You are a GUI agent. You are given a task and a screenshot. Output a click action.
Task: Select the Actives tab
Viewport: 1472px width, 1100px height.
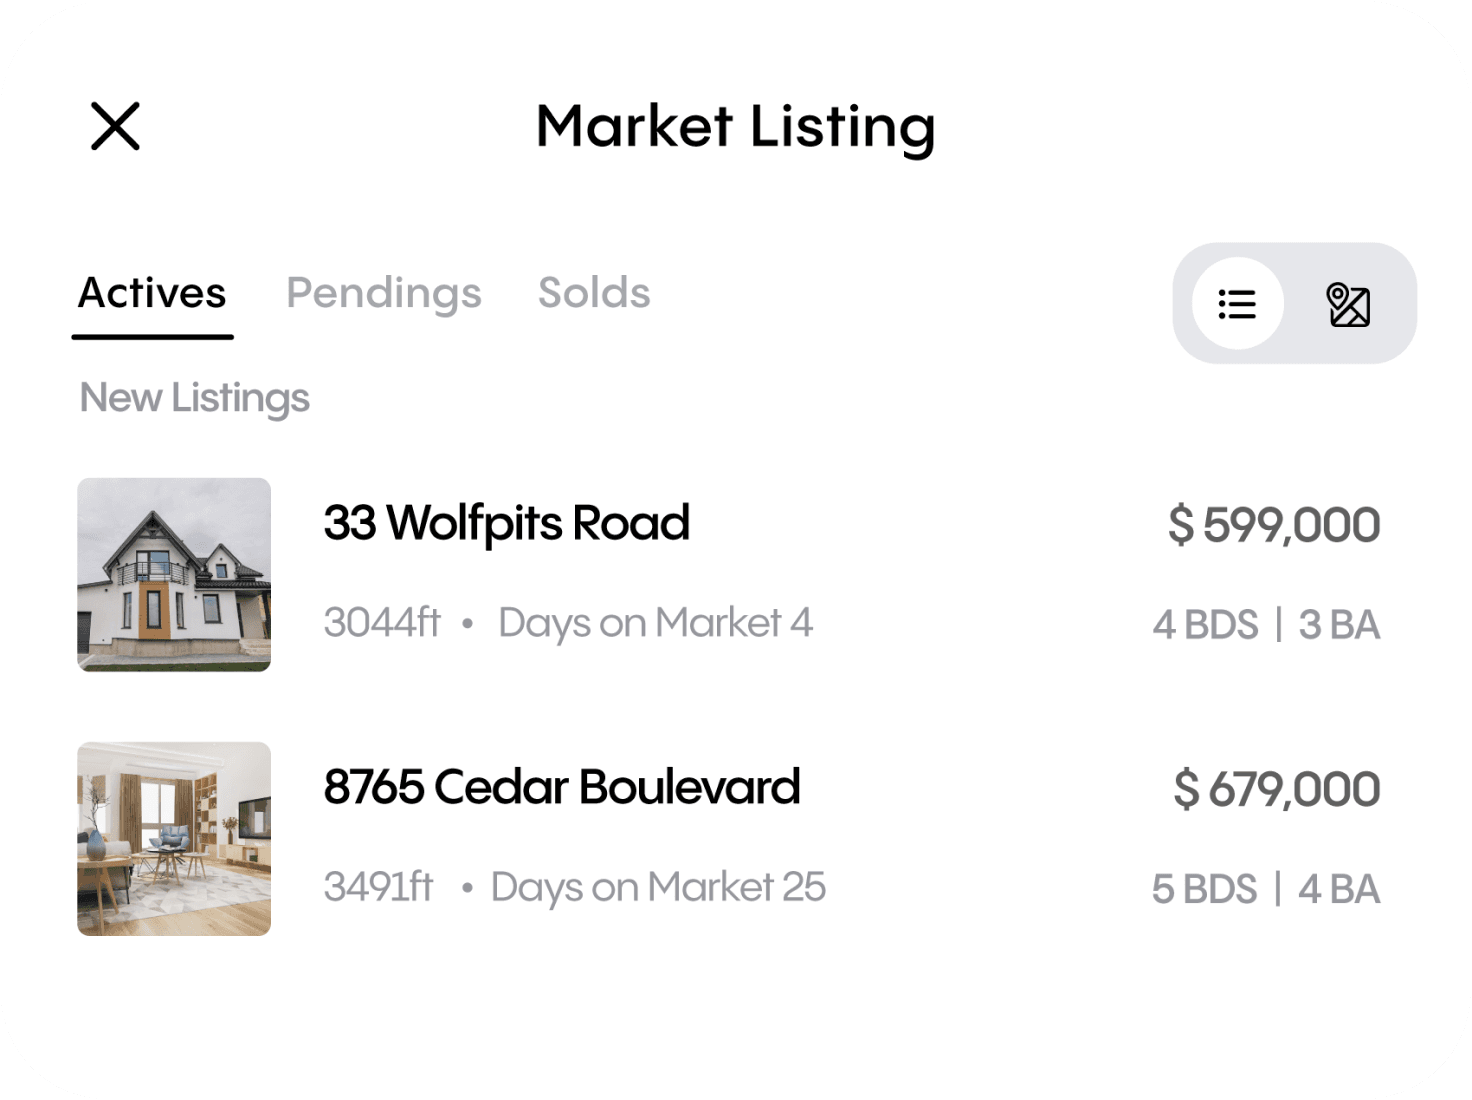(x=152, y=293)
